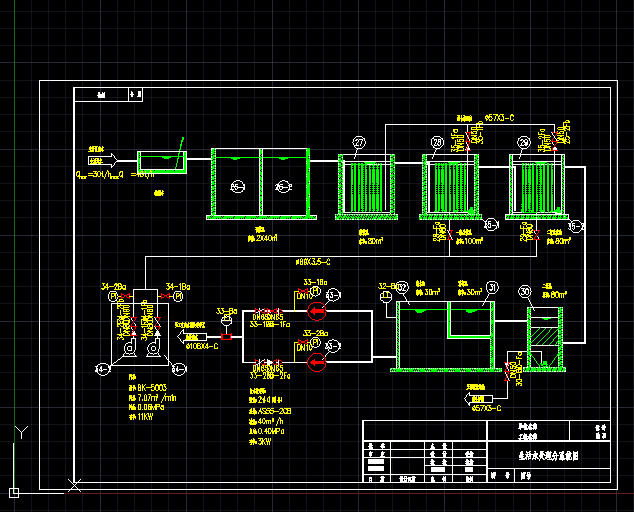
Task: Click the pipe label Φ57X3-C at top
Action: point(499,118)
